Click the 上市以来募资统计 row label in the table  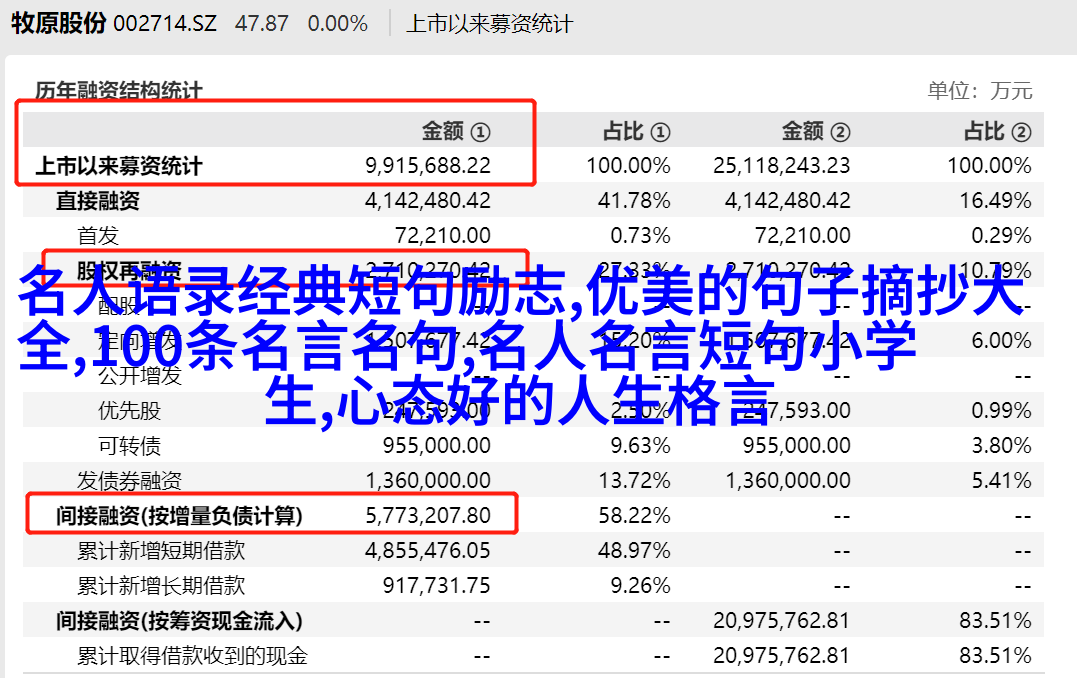tap(119, 166)
